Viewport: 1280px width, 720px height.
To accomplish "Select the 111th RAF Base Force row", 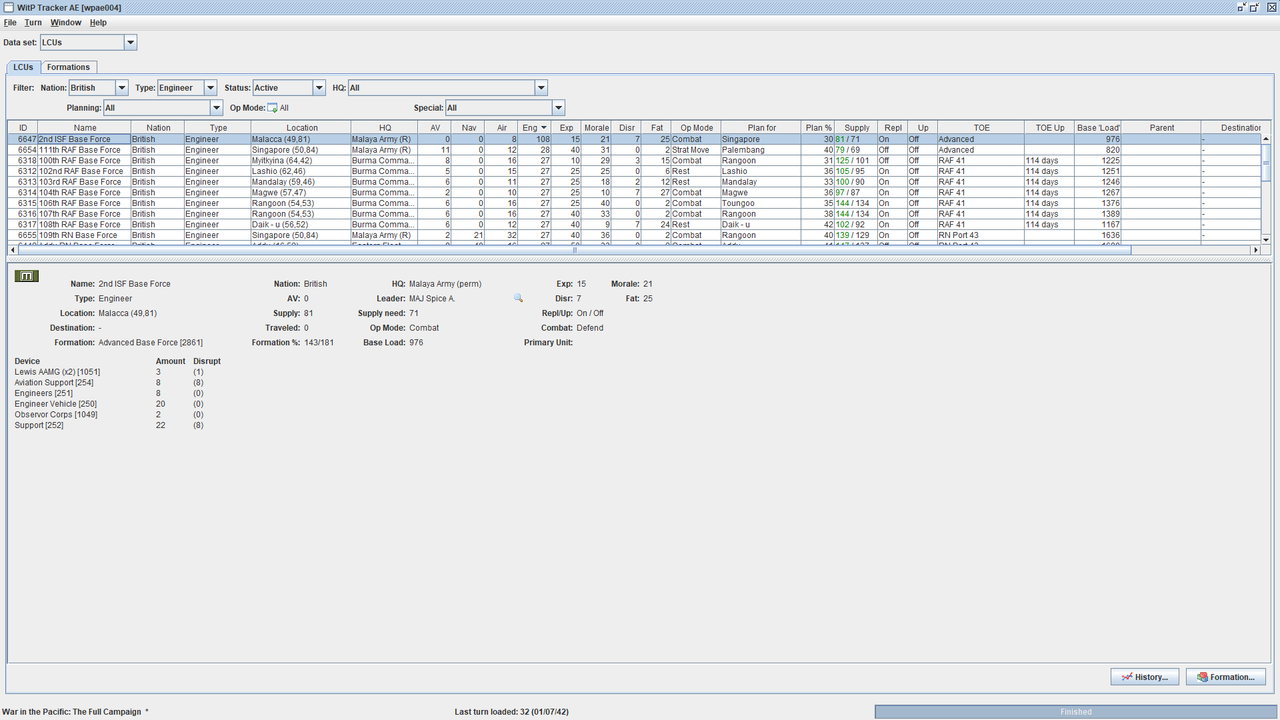I will [x=634, y=150].
